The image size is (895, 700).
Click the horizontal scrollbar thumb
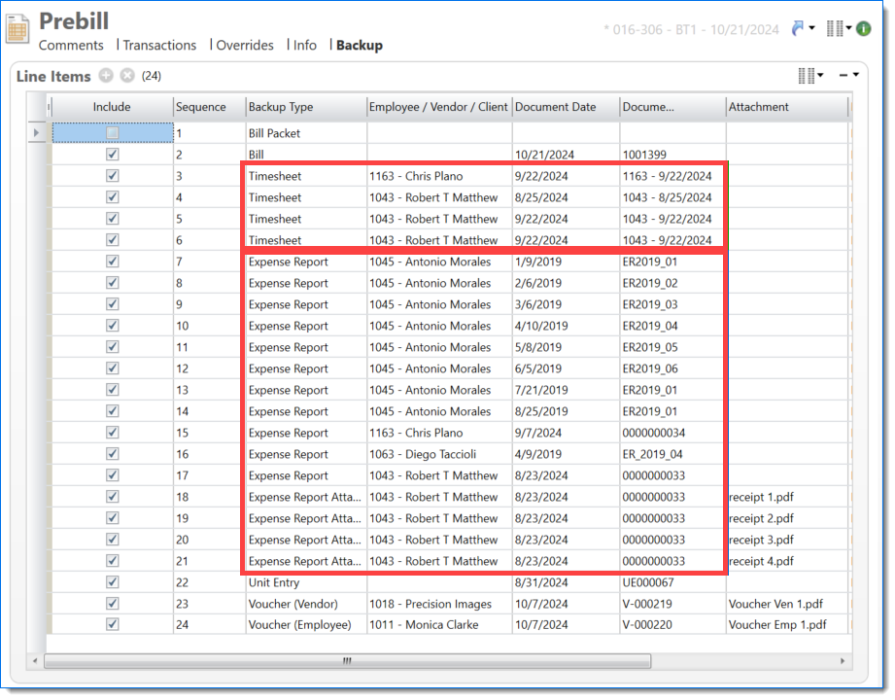(x=347, y=661)
